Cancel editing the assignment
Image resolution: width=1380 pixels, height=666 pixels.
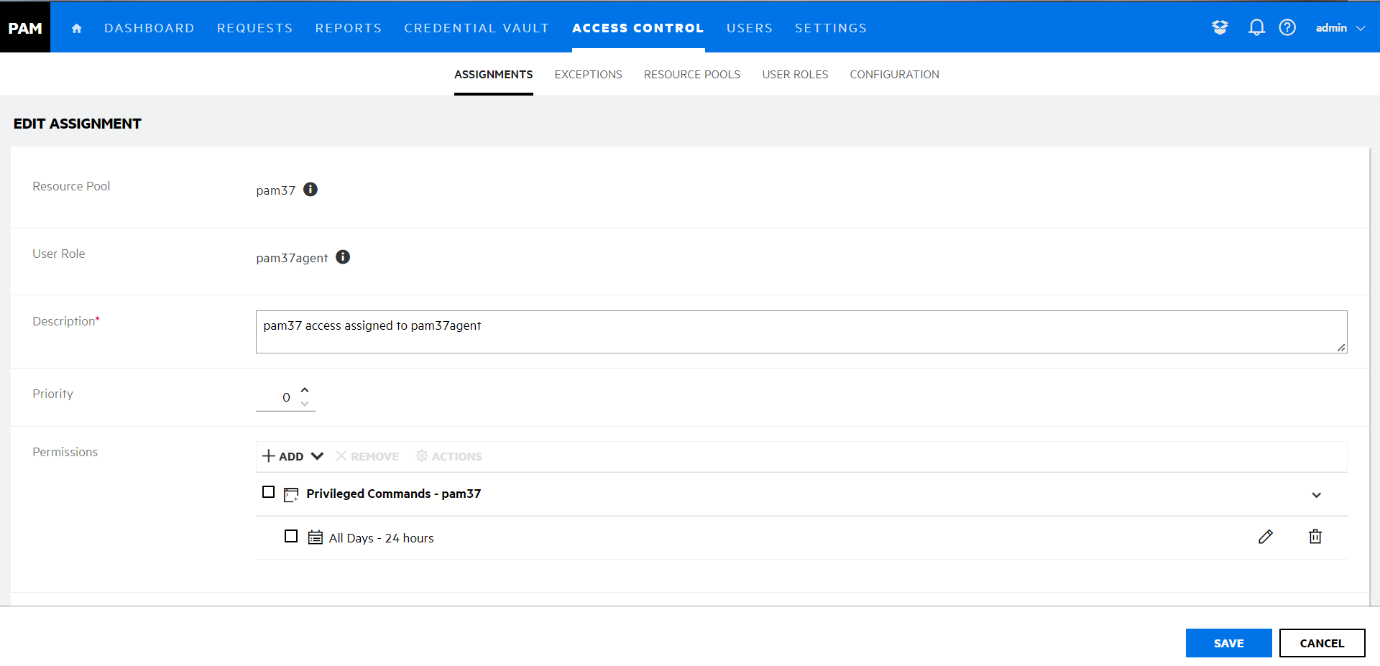coord(1321,643)
